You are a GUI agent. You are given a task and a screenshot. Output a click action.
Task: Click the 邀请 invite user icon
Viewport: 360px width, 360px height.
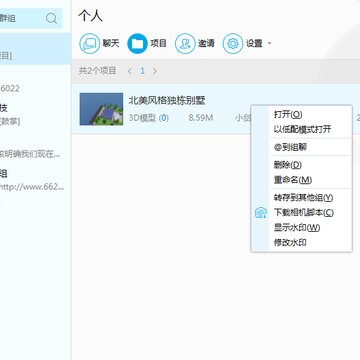coord(185,43)
